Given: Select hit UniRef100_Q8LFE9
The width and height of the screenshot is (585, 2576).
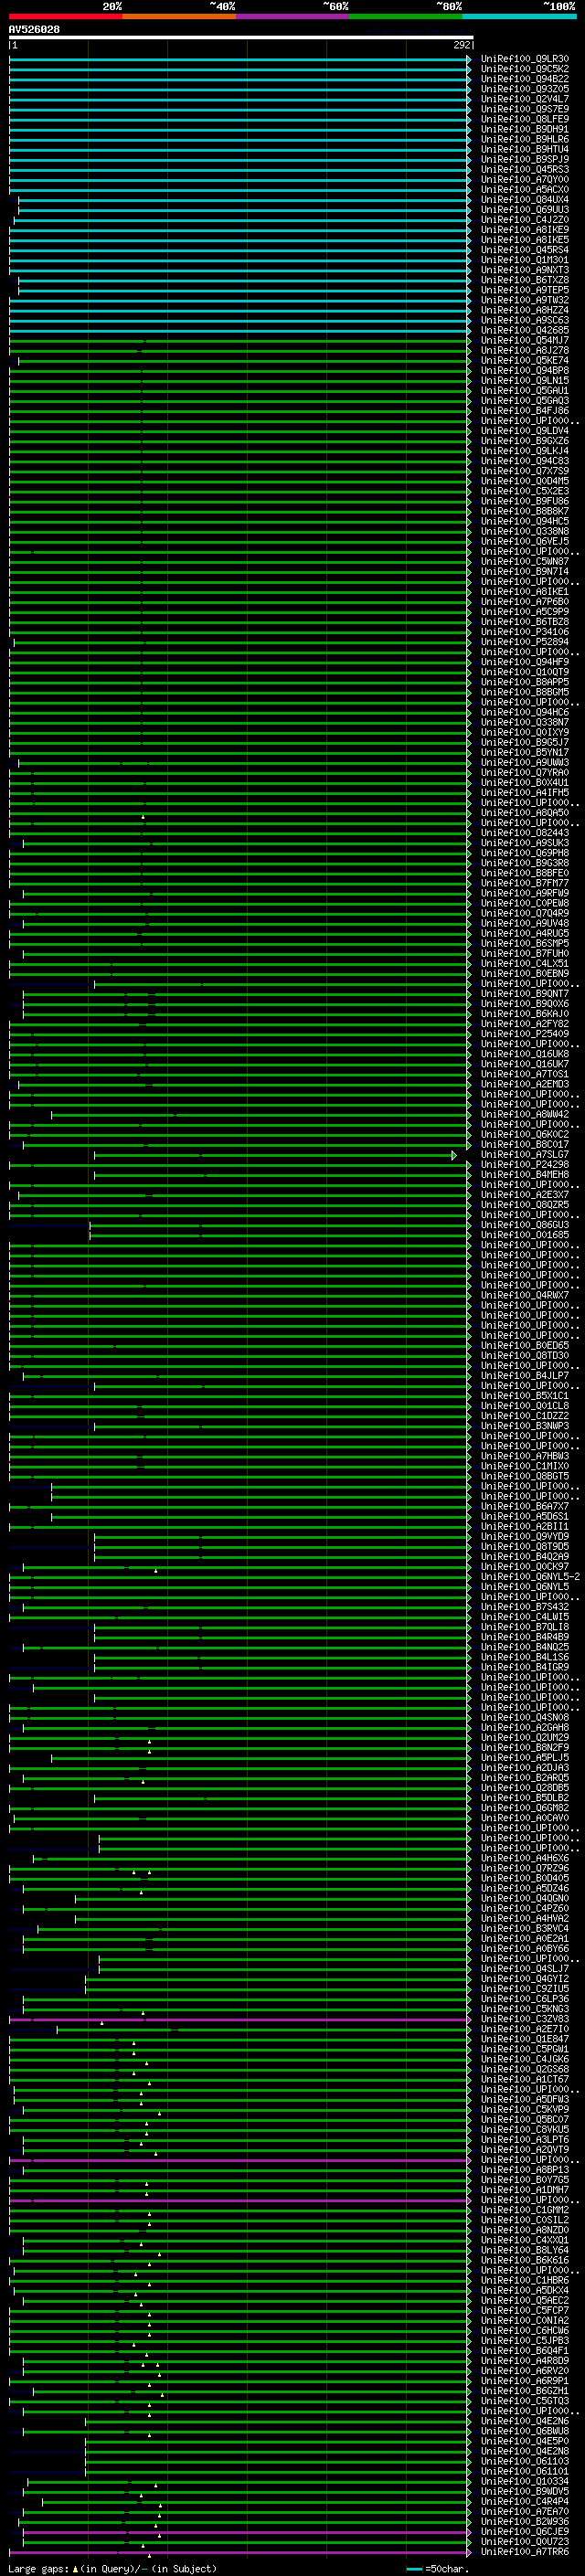Looking at the screenshot, I should coord(525,119).
